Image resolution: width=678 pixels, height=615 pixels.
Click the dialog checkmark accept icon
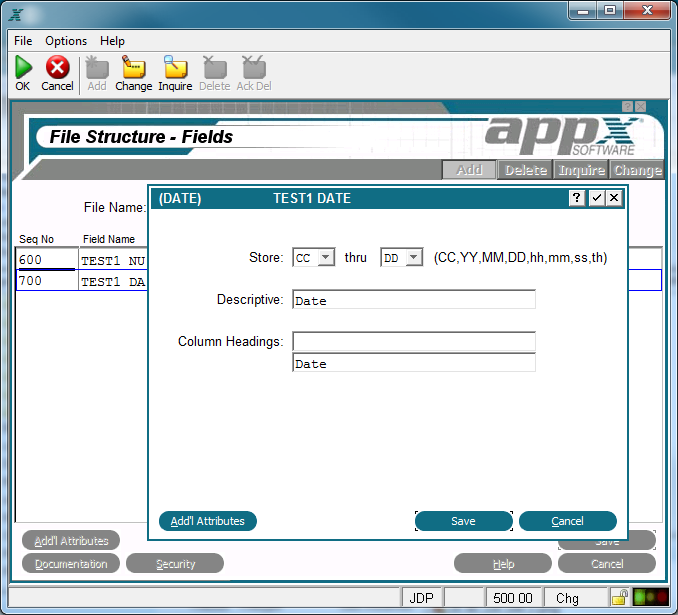pyautogui.click(x=597, y=198)
